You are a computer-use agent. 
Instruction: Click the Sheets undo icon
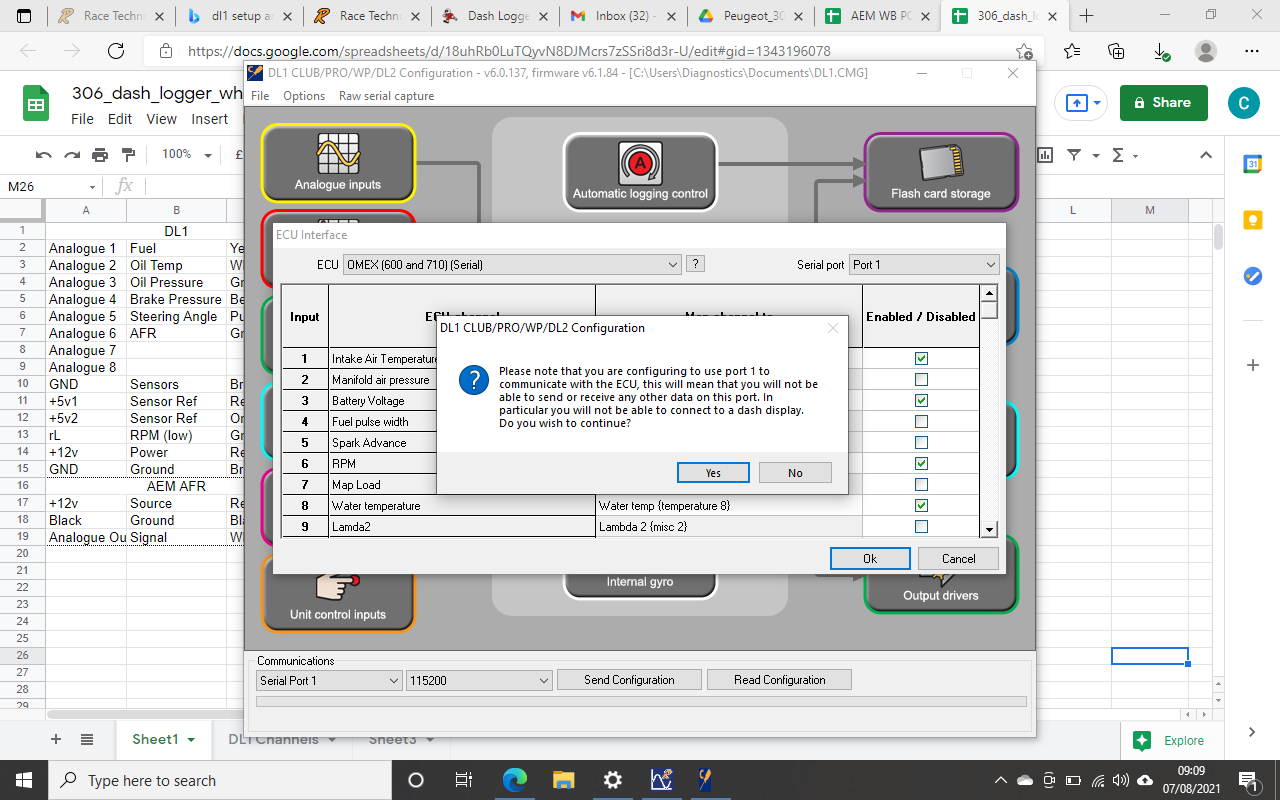(43, 155)
